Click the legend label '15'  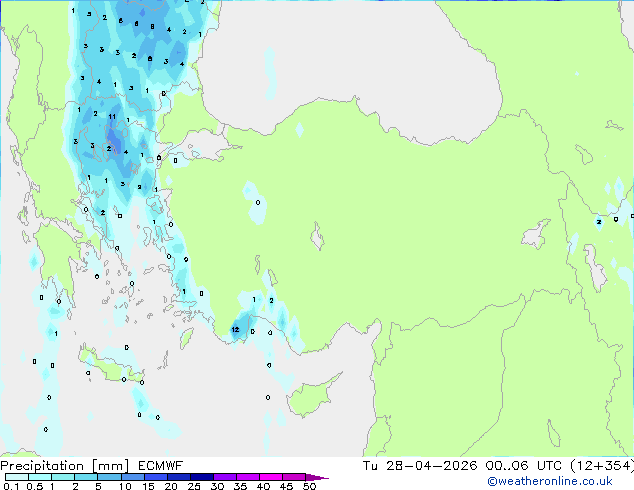(148, 486)
